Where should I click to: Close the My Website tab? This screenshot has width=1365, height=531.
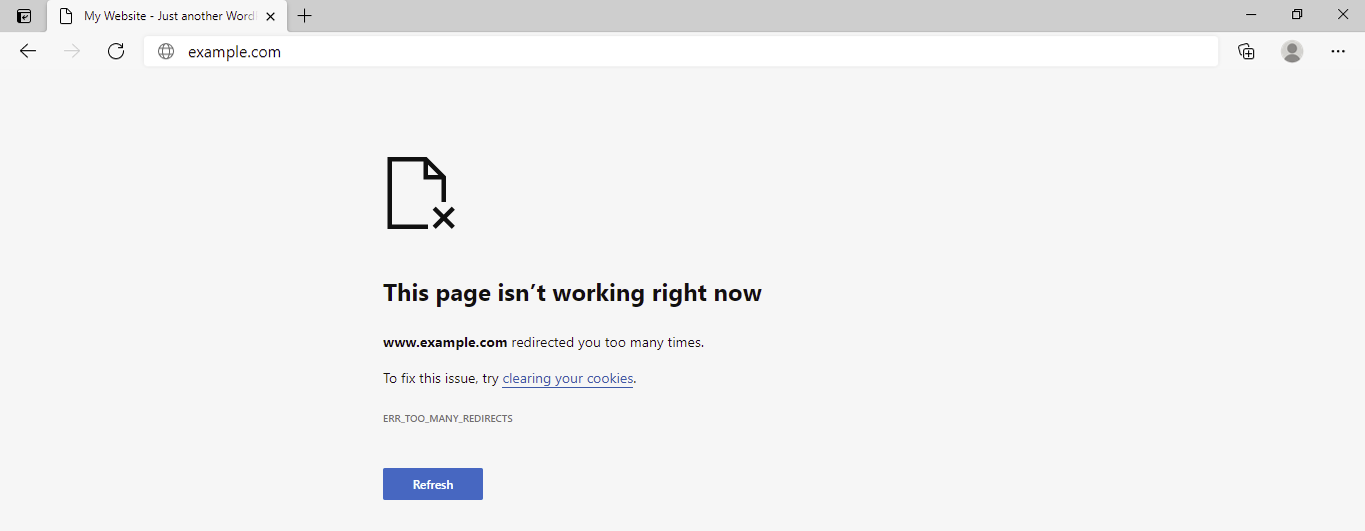270,16
